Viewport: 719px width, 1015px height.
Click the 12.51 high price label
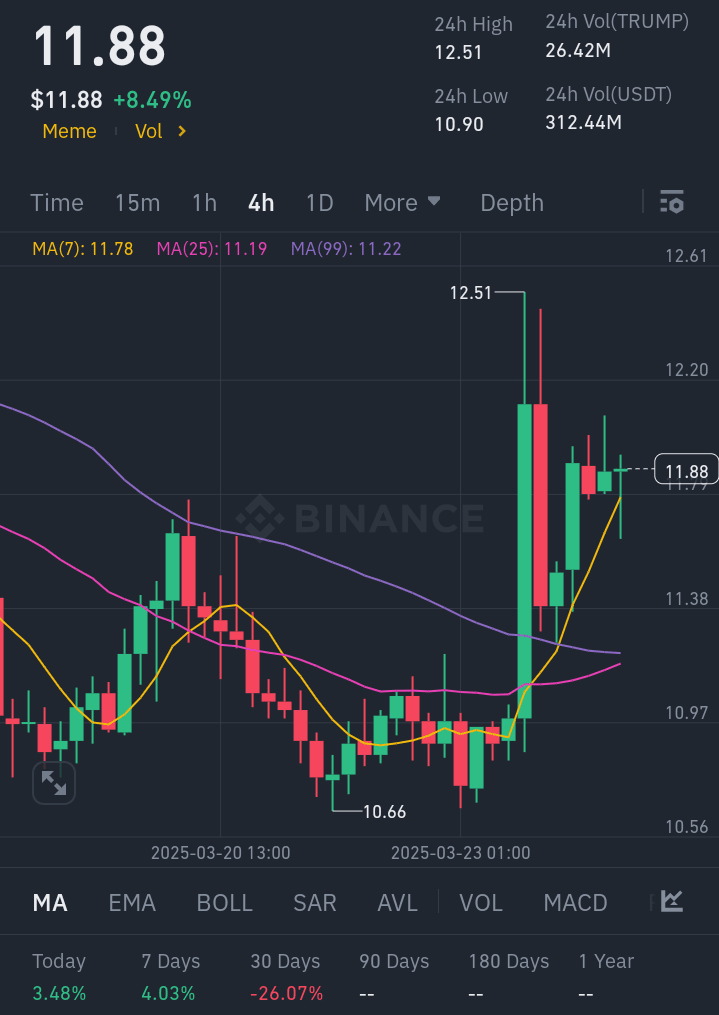click(471, 293)
